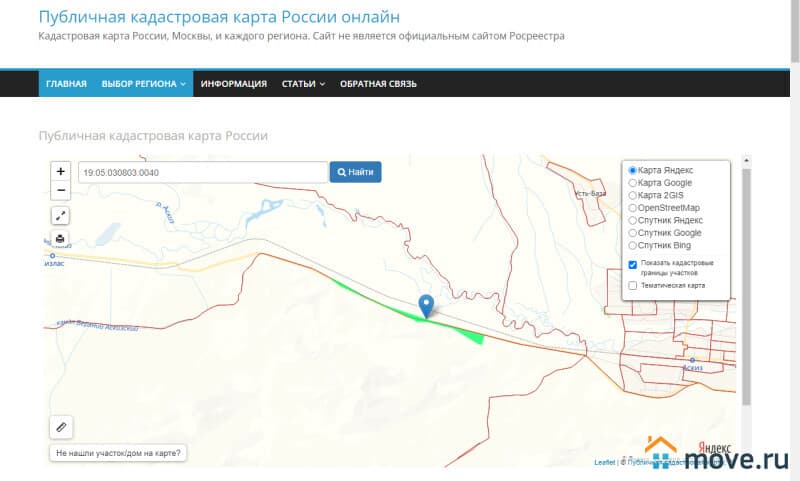
Task: Click the Аскиз town label on map
Action: point(693,368)
